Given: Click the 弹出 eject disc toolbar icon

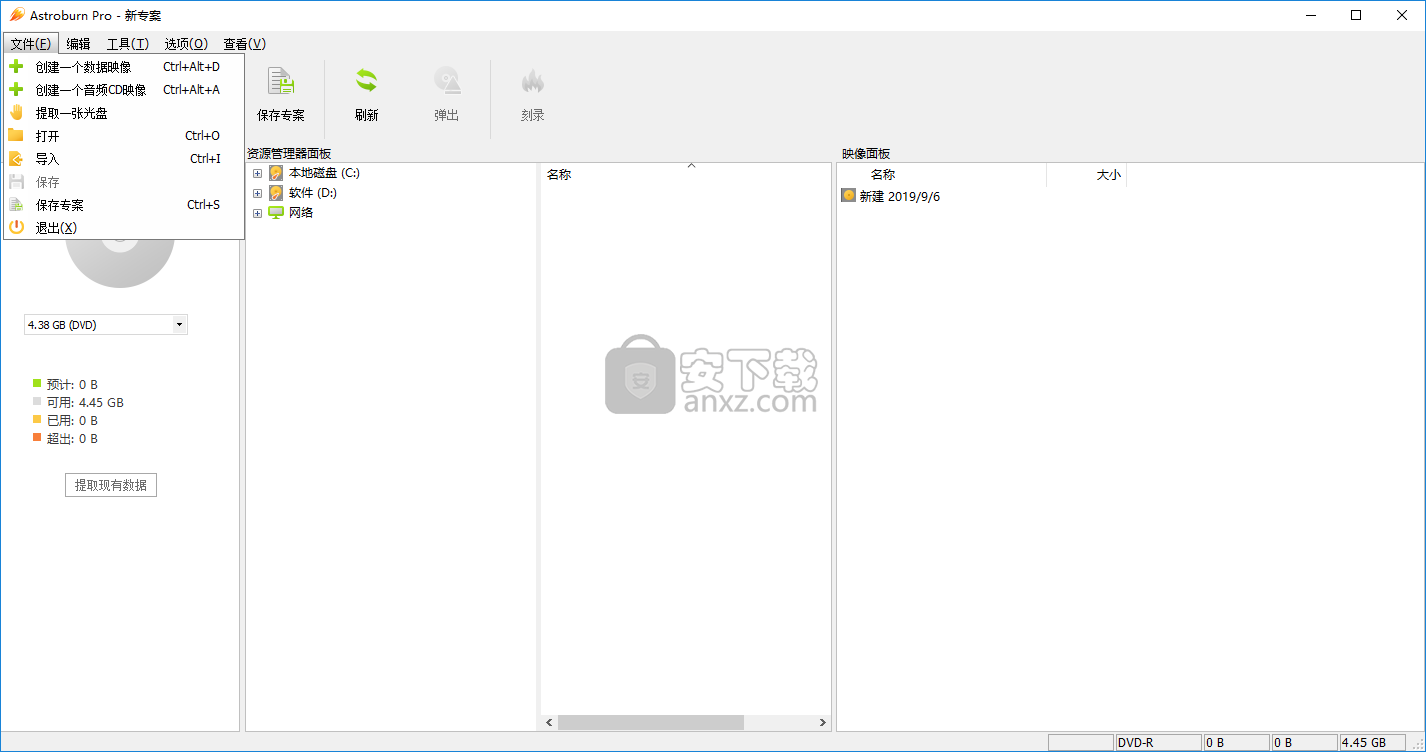Looking at the screenshot, I should click(x=447, y=82).
